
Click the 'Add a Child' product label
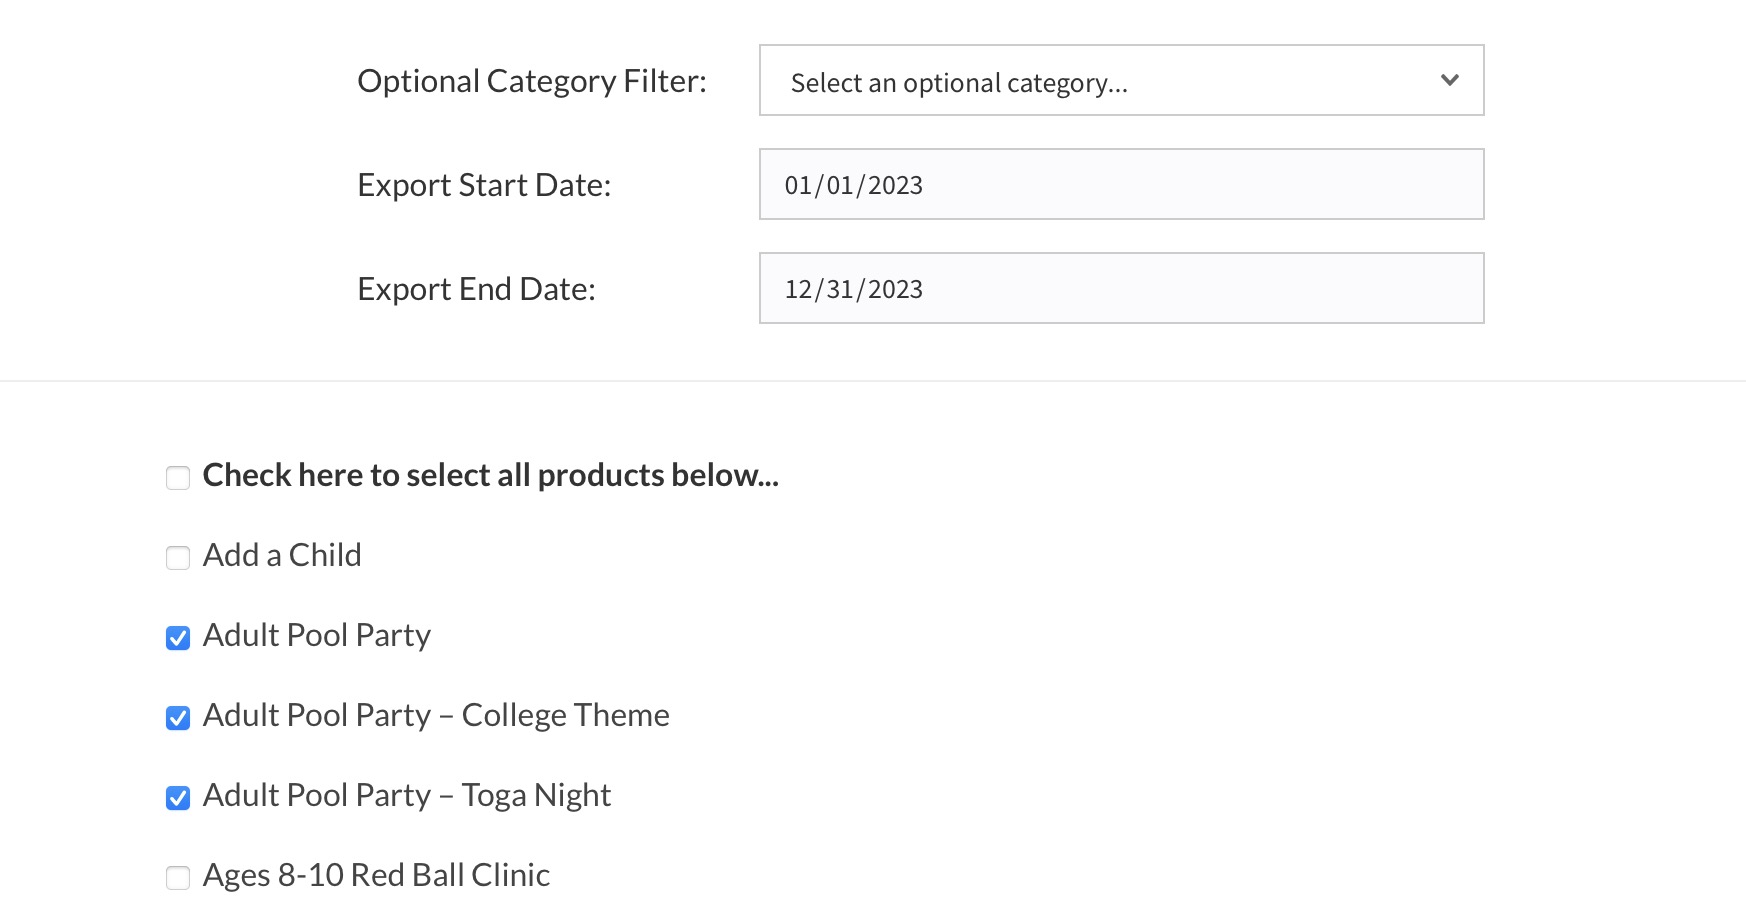pos(282,555)
